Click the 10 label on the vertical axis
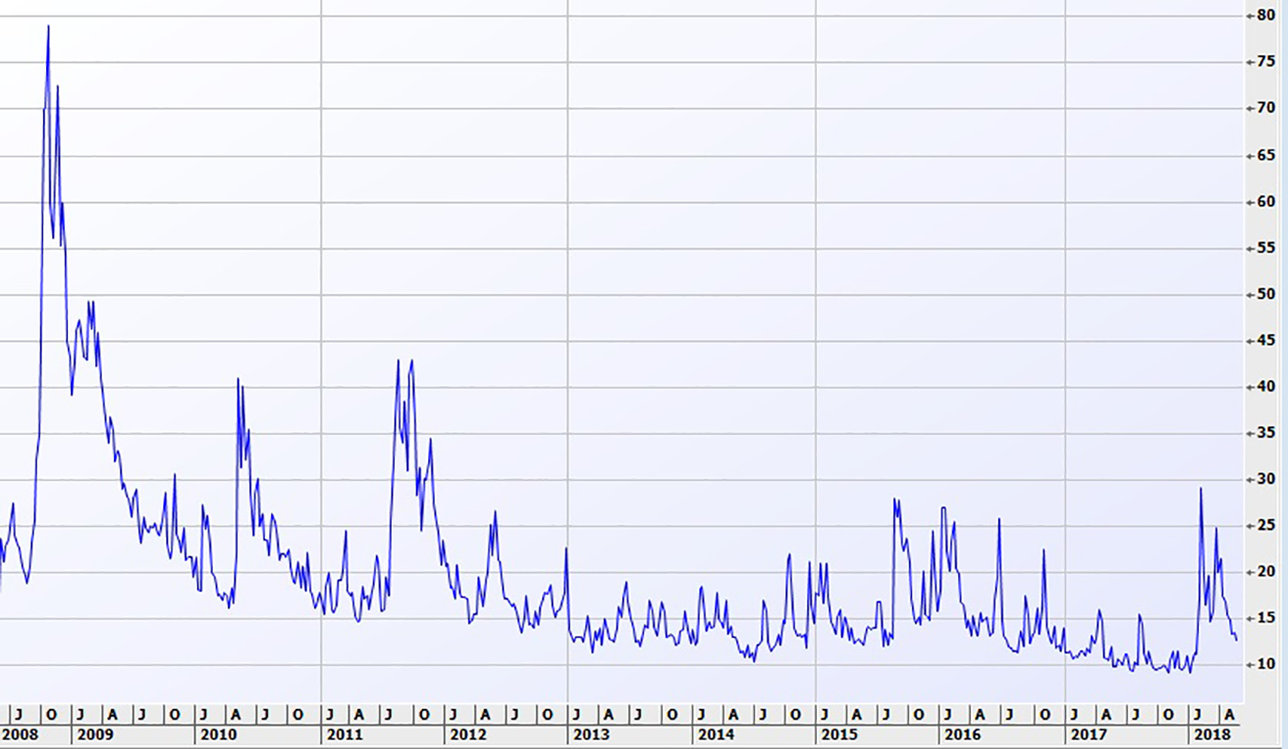The height and width of the screenshot is (749, 1288). point(1265,664)
